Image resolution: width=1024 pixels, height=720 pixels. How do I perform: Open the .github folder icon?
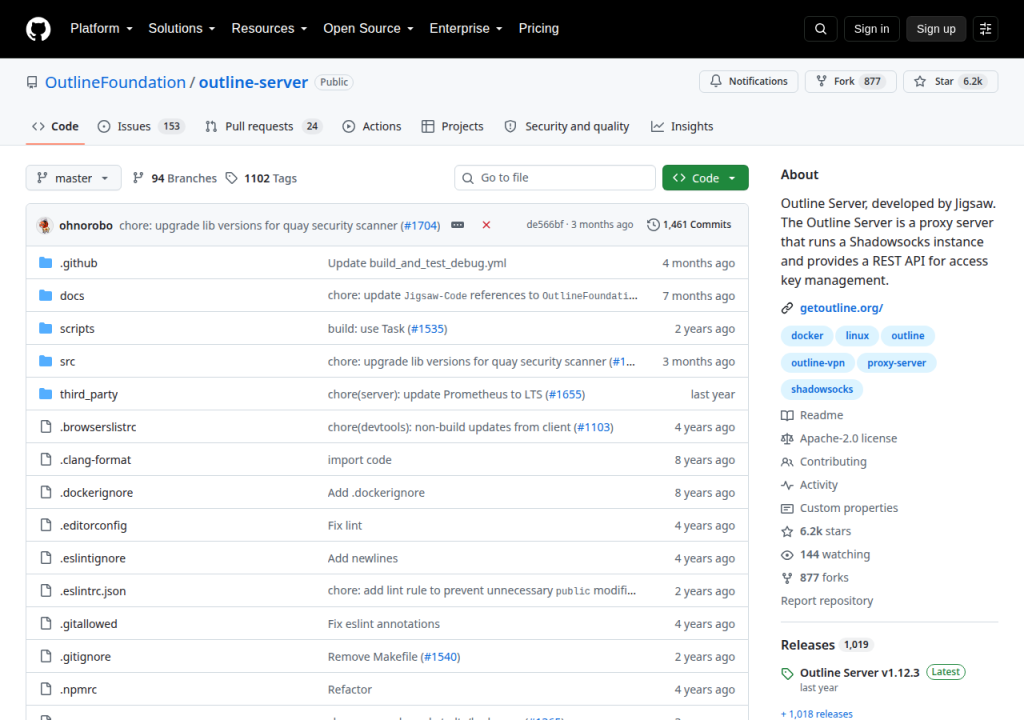(x=46, y=263)
